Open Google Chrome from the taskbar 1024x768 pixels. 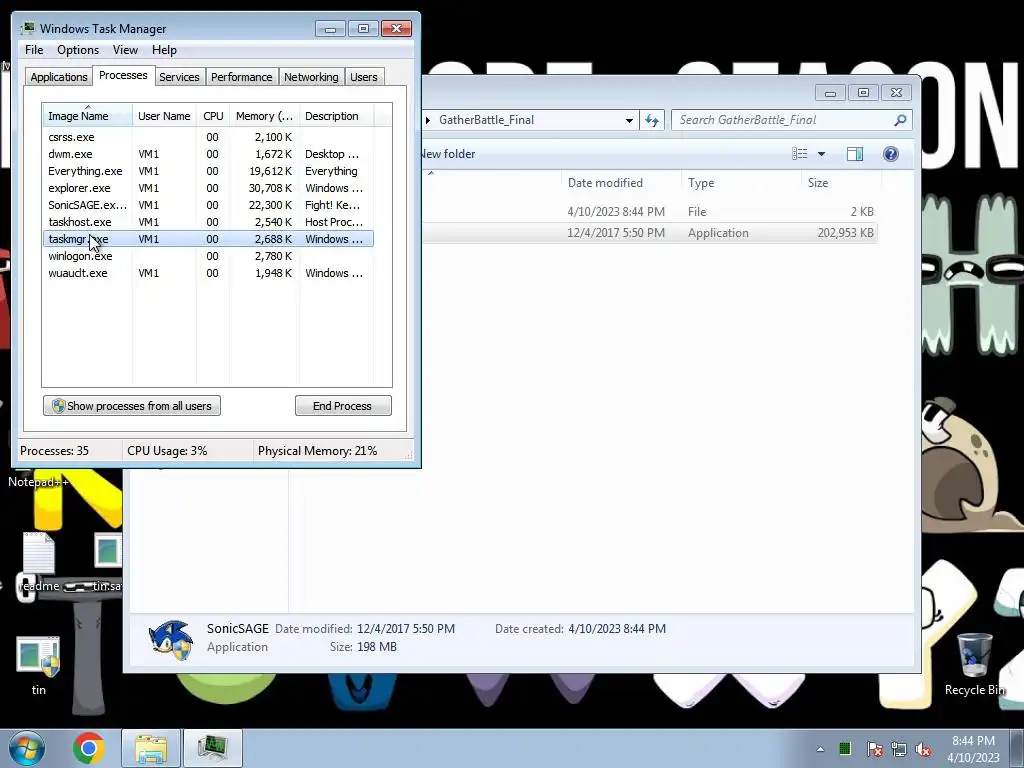89,748
